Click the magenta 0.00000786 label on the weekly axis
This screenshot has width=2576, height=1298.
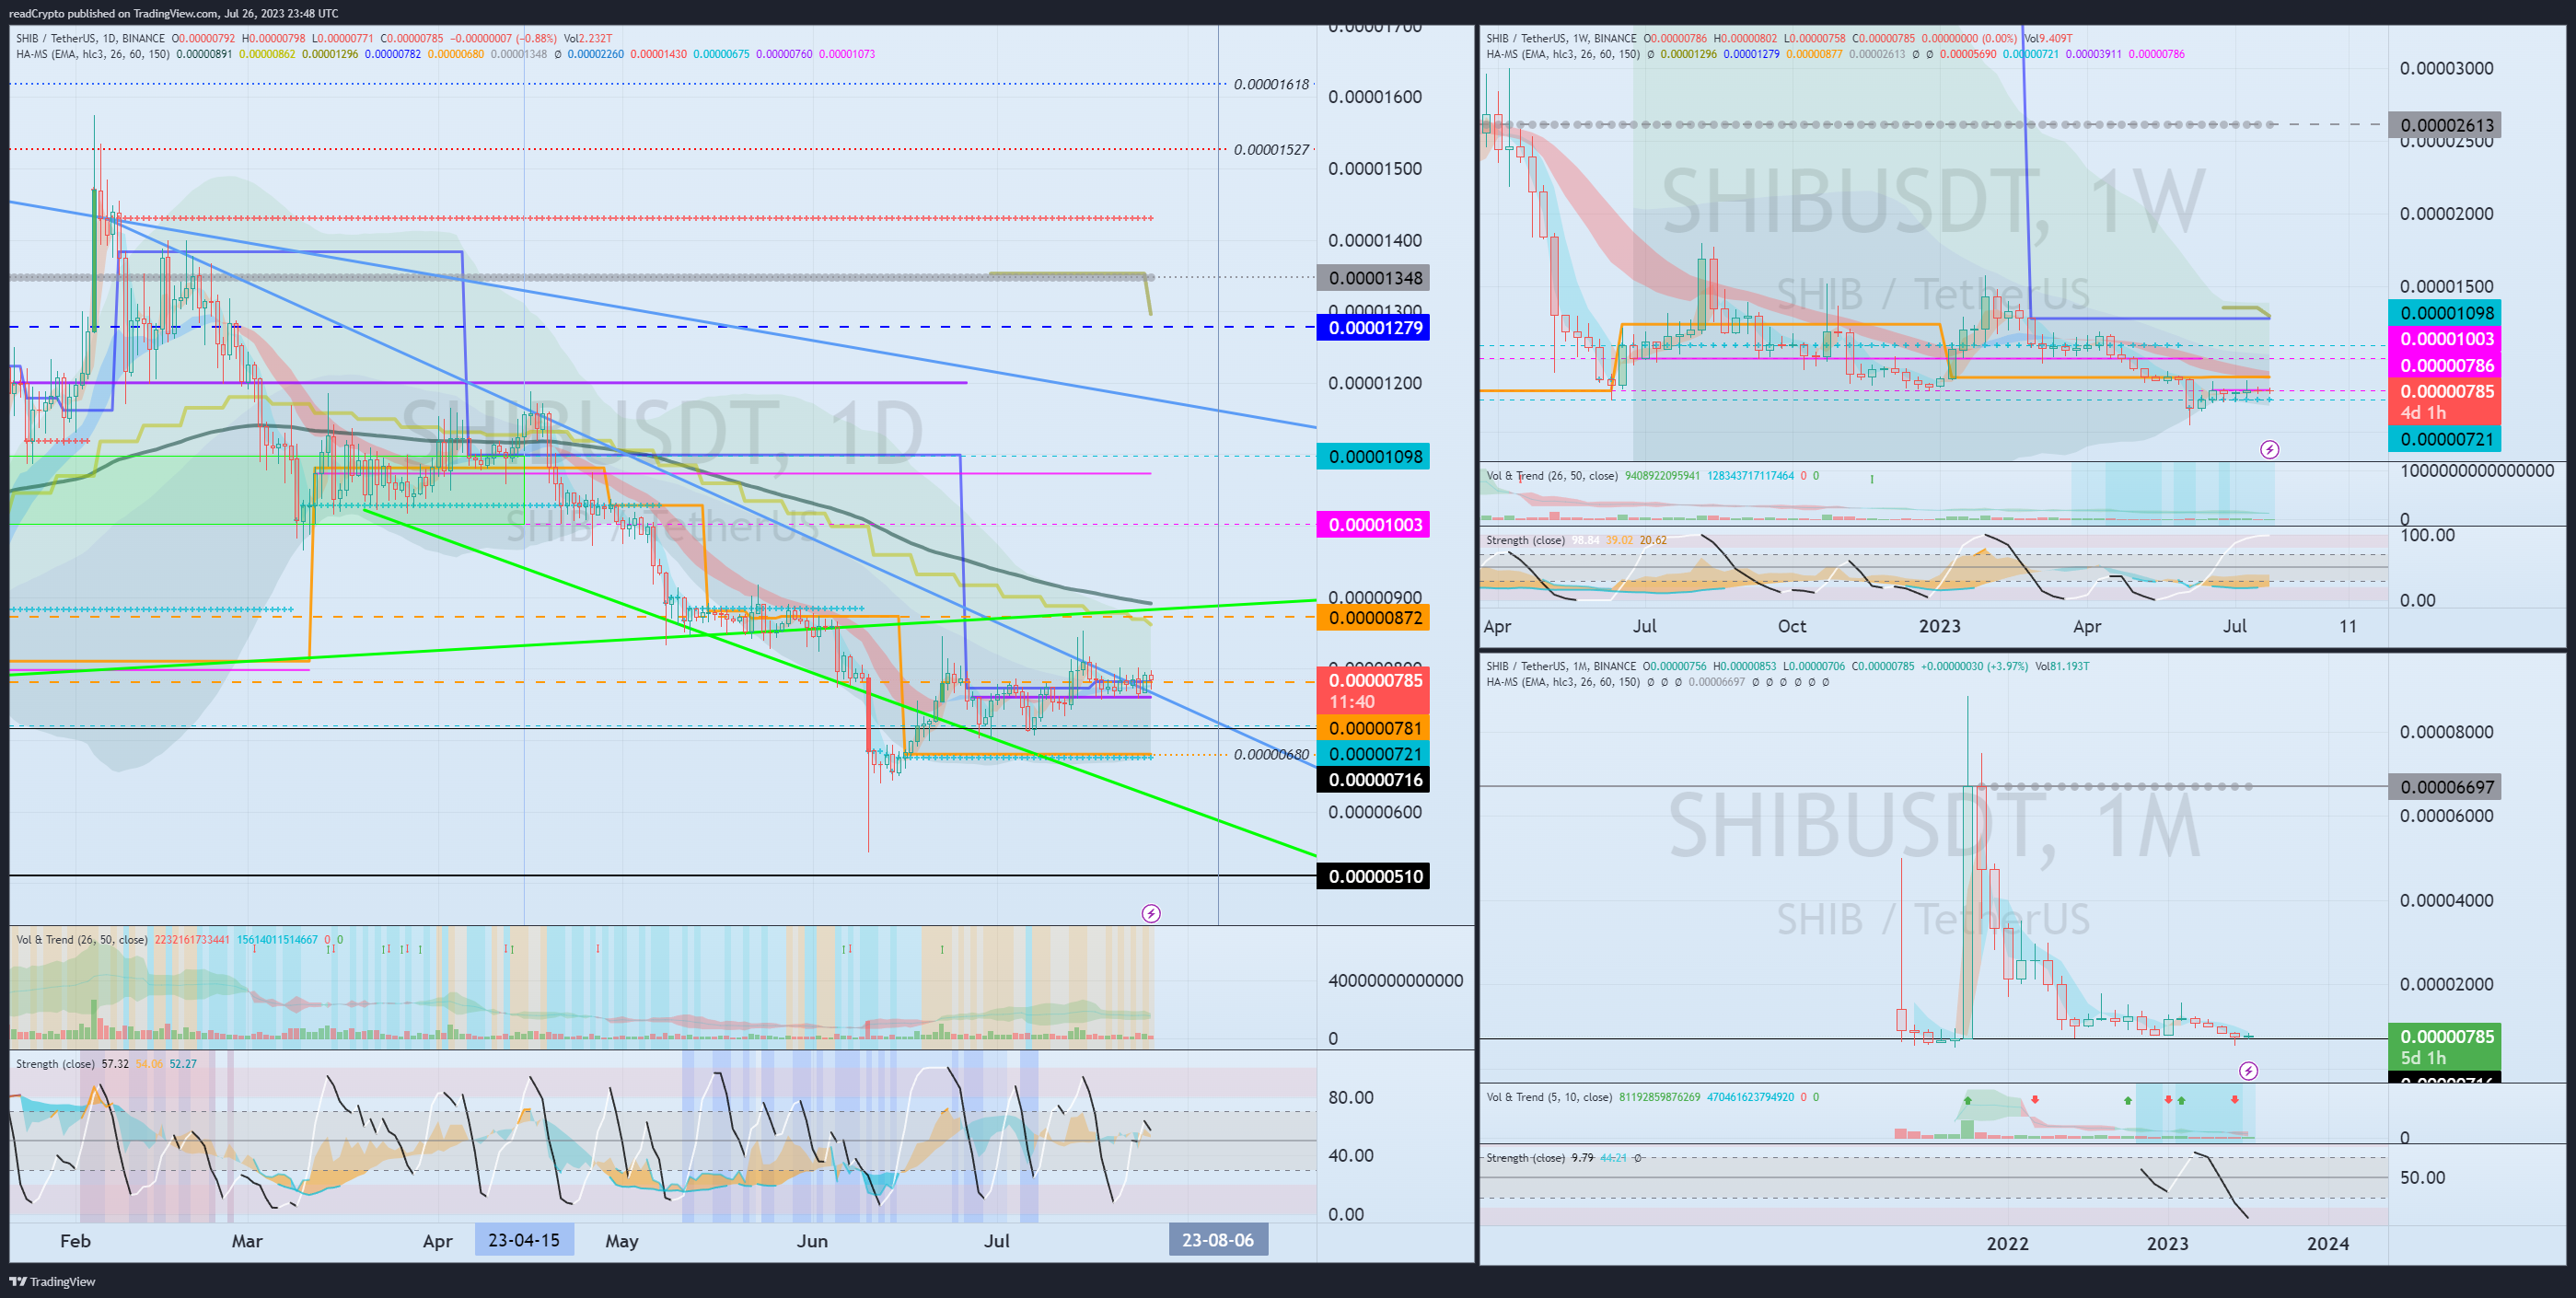[x=2444, y=365]
